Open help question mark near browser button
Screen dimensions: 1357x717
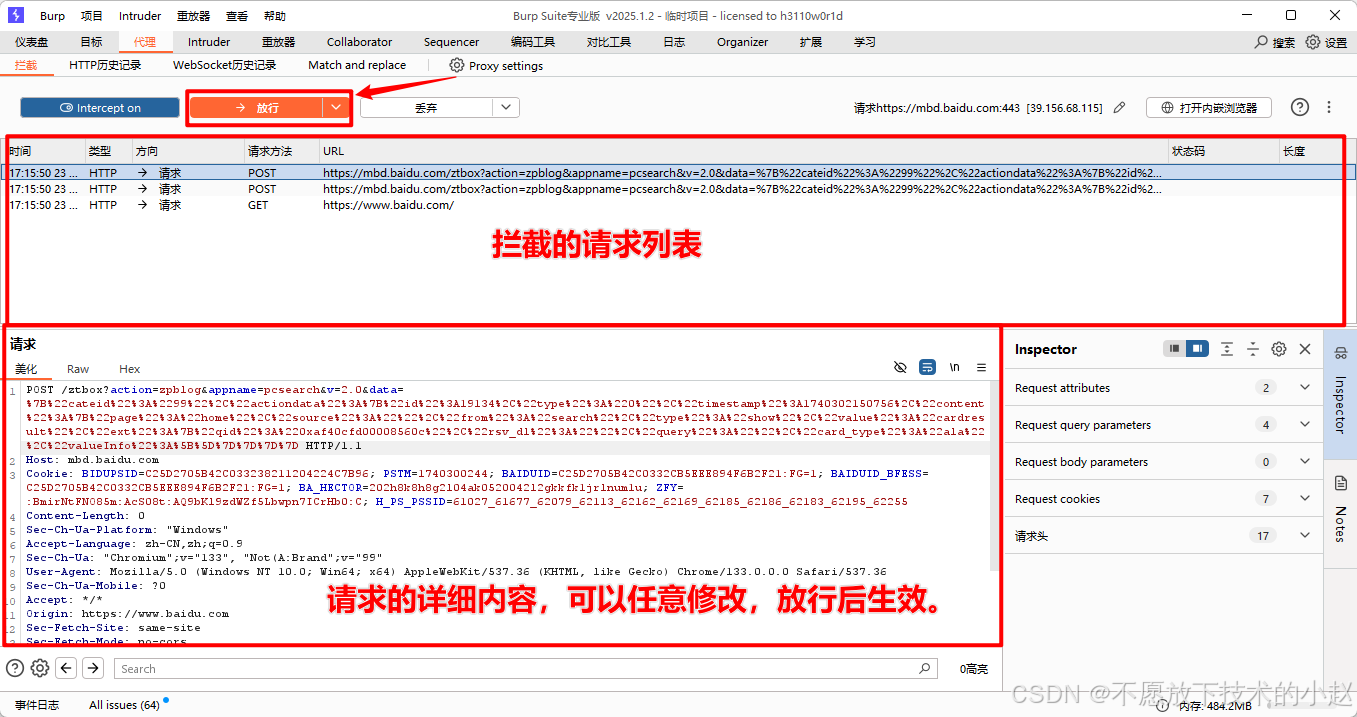(1299, 107)
